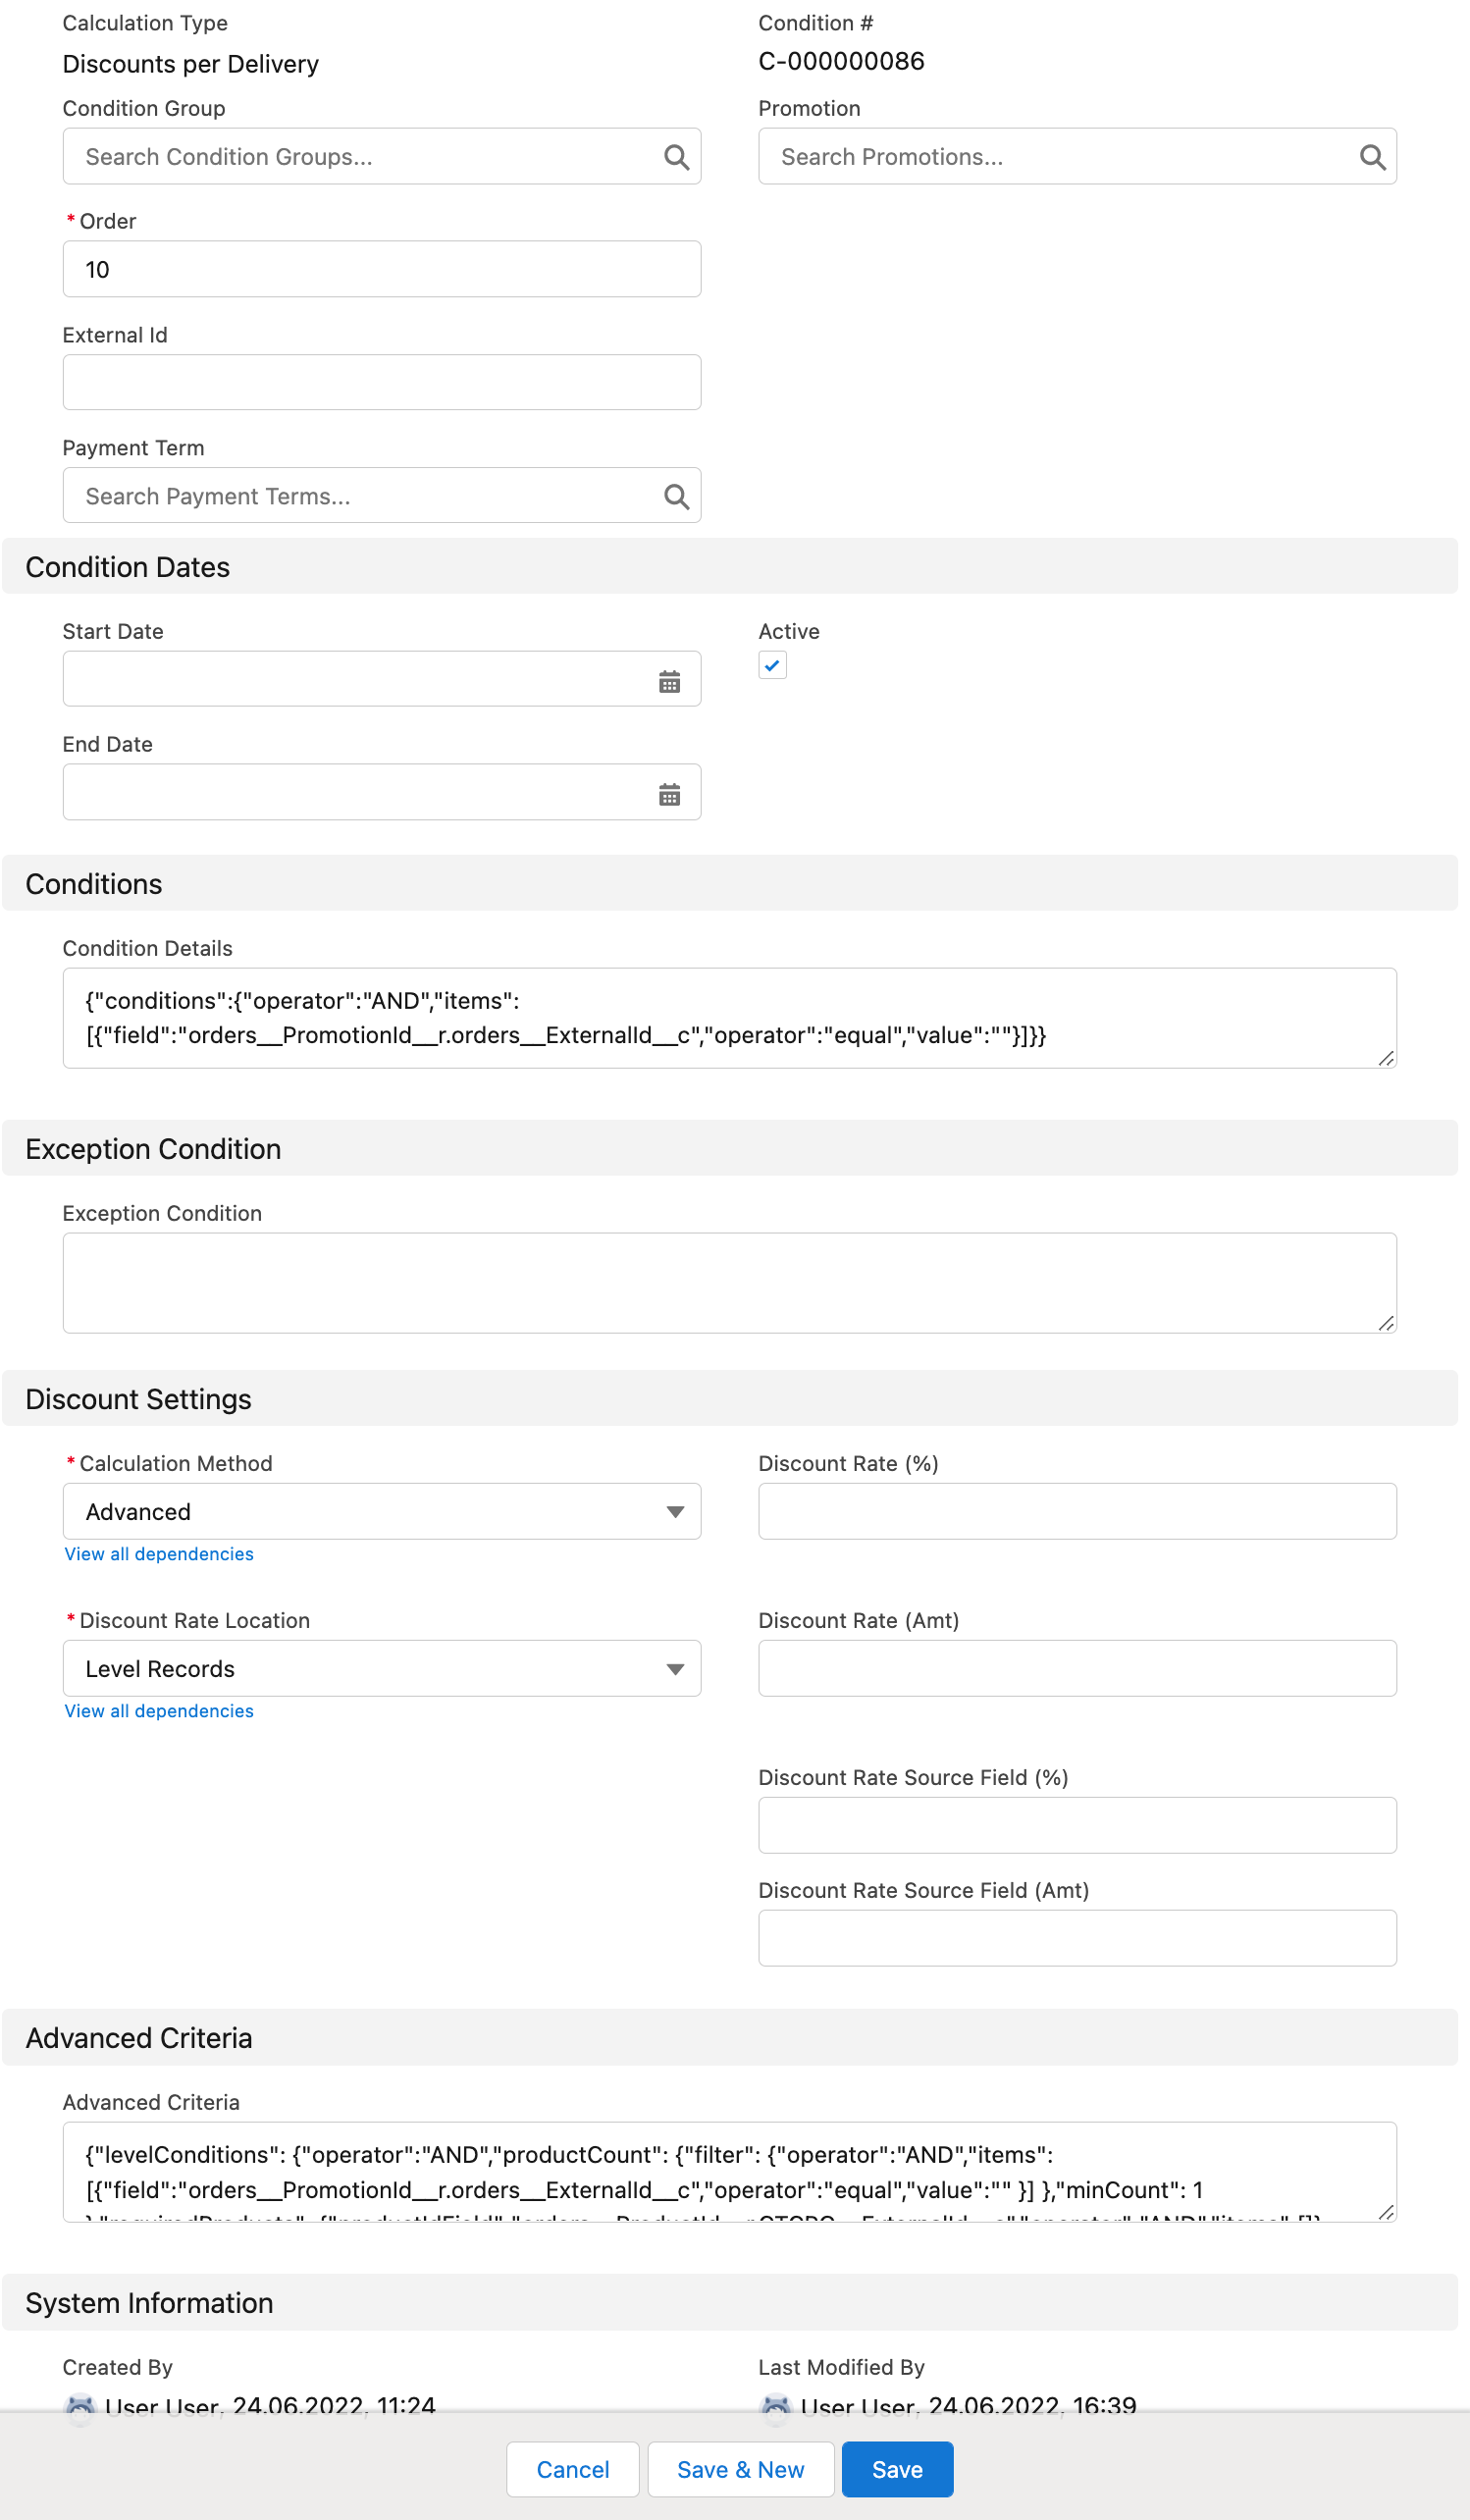Image resolution: width=1470 pixels, height=2520 pixels.
Task: Open the Calculation Method dropdown
Action: [x=381, y=1511]
